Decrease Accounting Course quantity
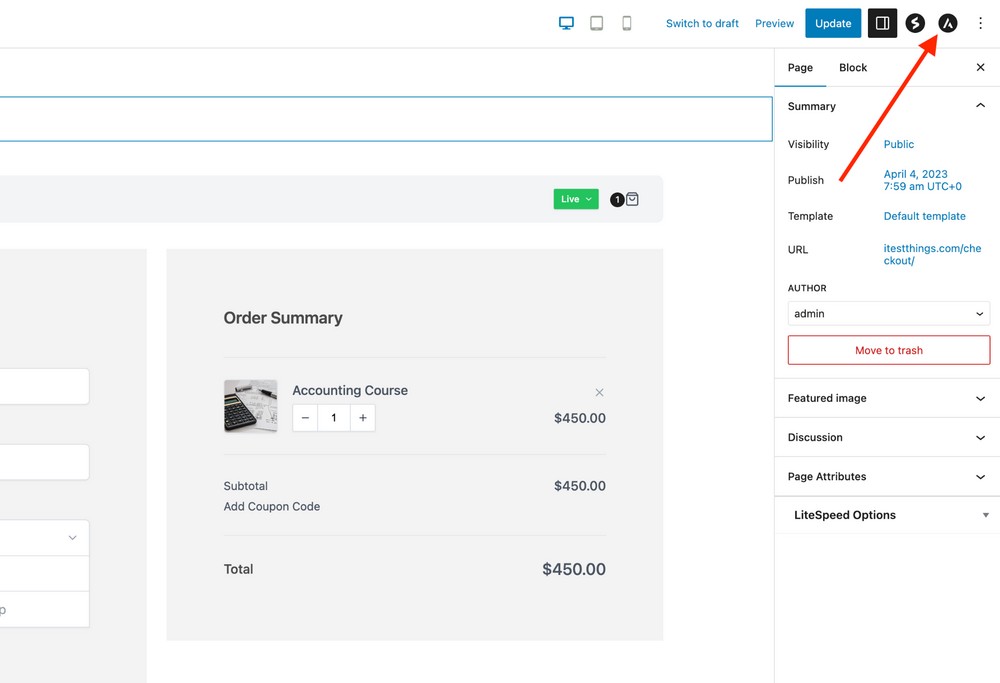1000x683 pixels. (x=306, y=418)
